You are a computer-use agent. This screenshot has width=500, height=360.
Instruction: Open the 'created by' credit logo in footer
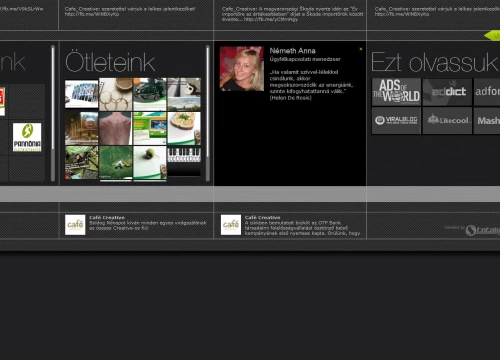click(482, 230)
